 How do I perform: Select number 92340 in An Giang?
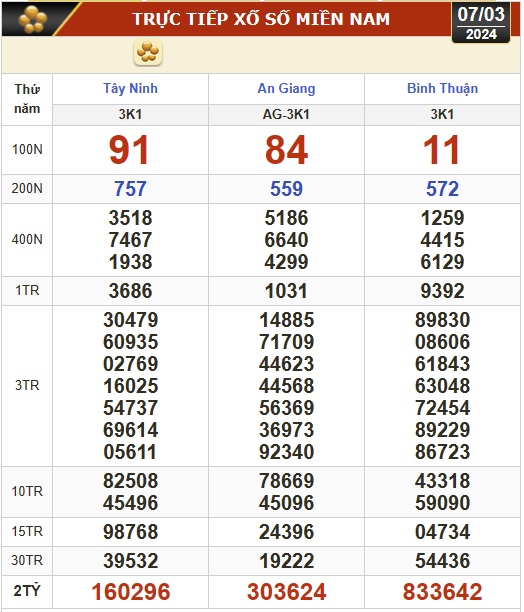(x=286, y=452)
